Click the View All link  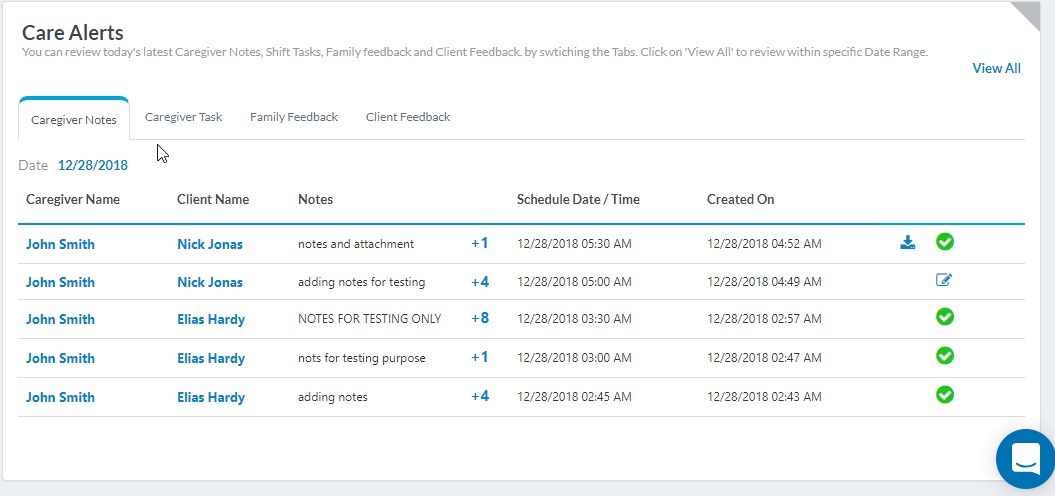996,68
